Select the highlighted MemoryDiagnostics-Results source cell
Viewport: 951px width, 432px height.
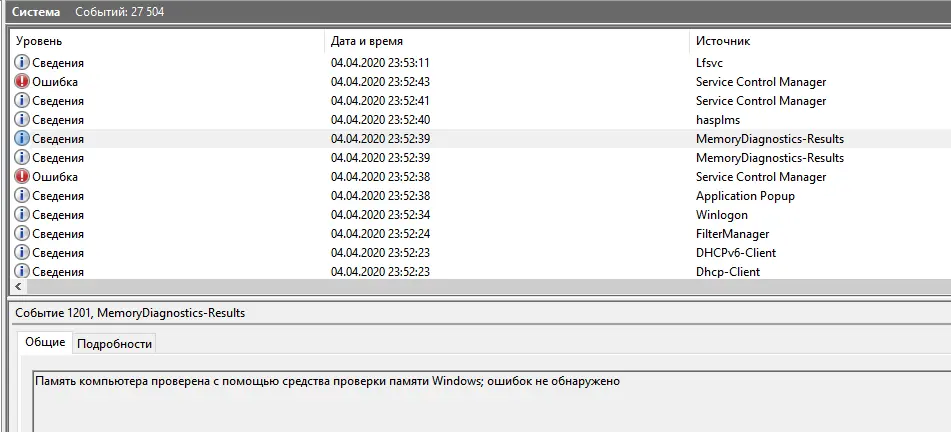[770, 139]
